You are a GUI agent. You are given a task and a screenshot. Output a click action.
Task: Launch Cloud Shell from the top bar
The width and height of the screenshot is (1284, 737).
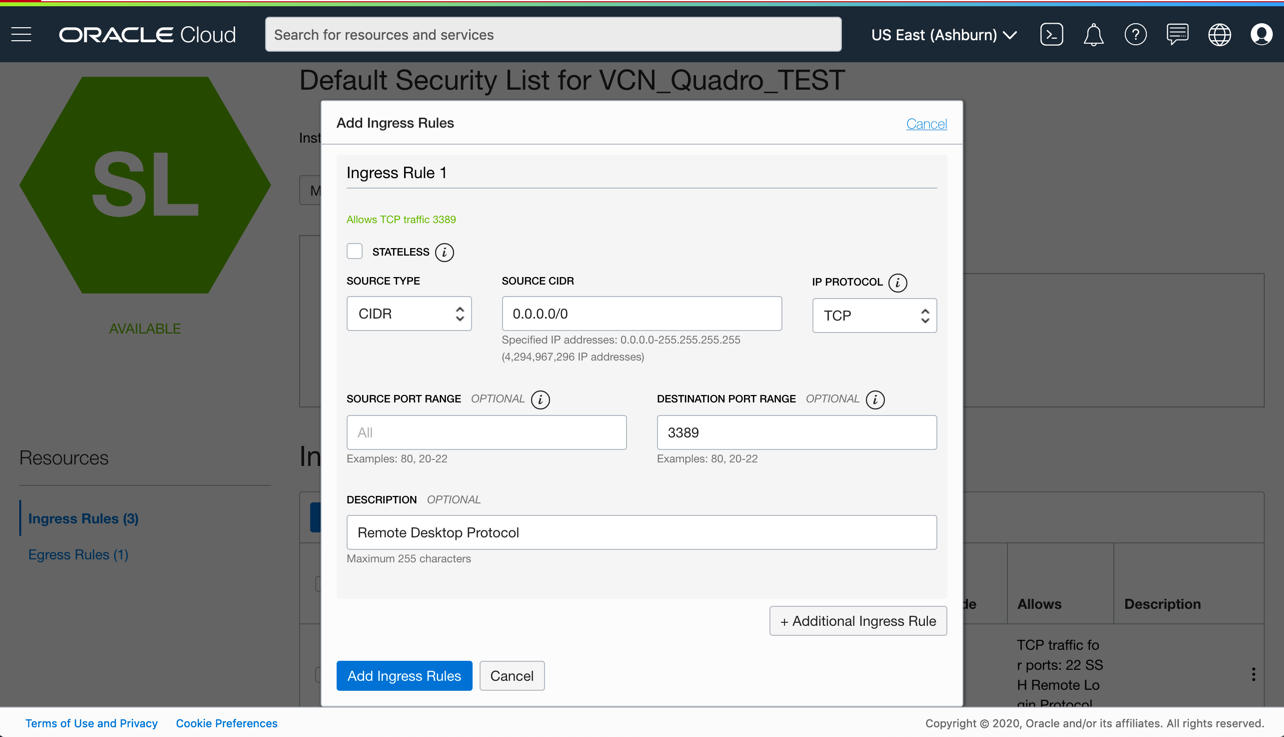click(1051, 34)
